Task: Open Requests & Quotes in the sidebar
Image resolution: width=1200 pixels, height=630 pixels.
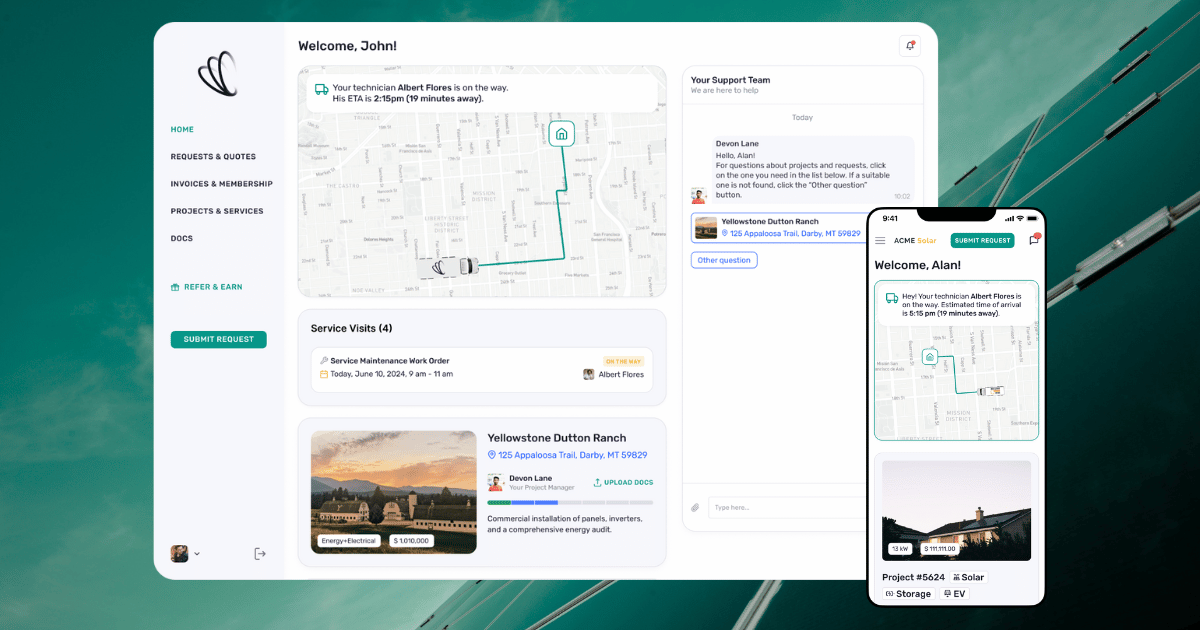Action: coord(213,157)
